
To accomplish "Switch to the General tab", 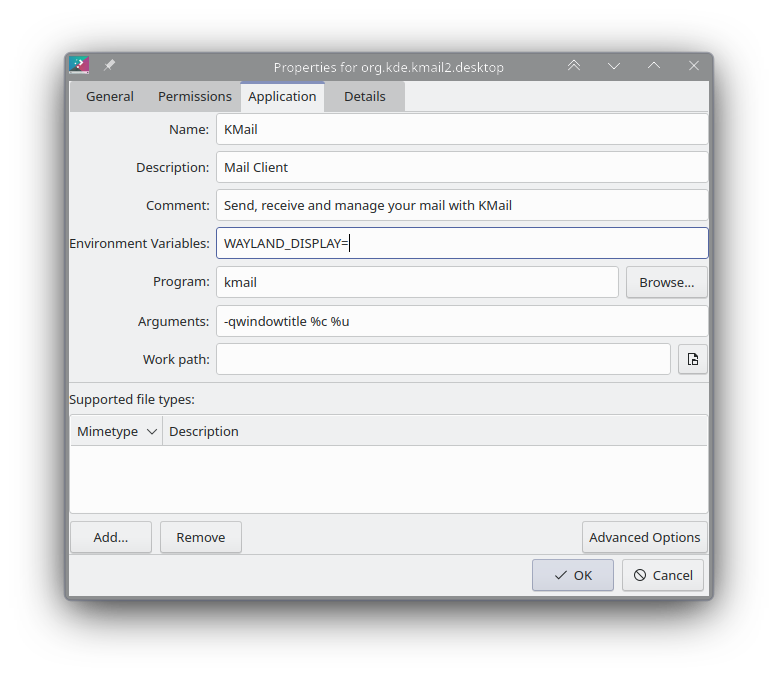I will point(110,96).
